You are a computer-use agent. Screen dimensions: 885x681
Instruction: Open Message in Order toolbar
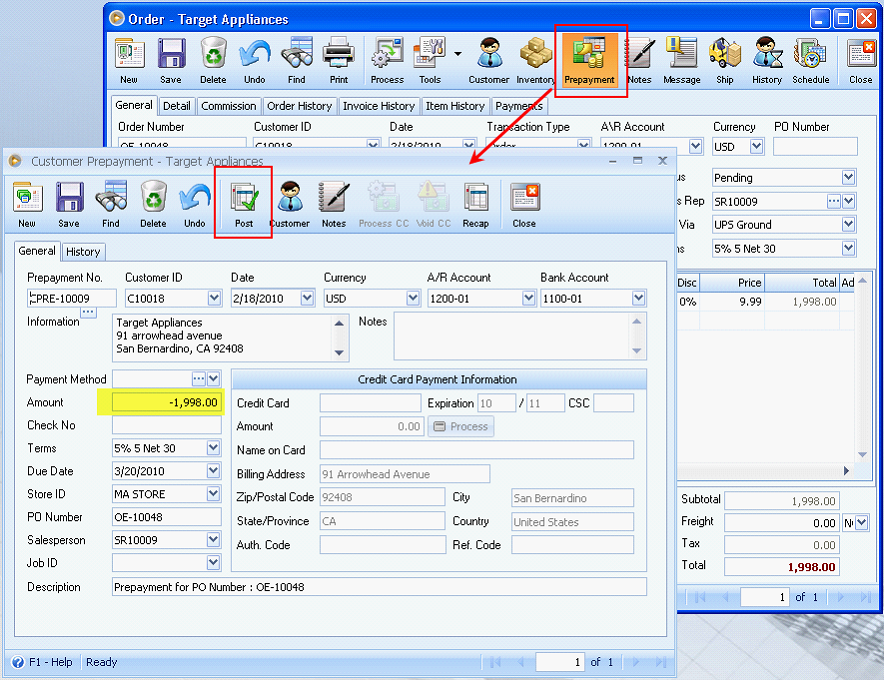tap(682, 61)
